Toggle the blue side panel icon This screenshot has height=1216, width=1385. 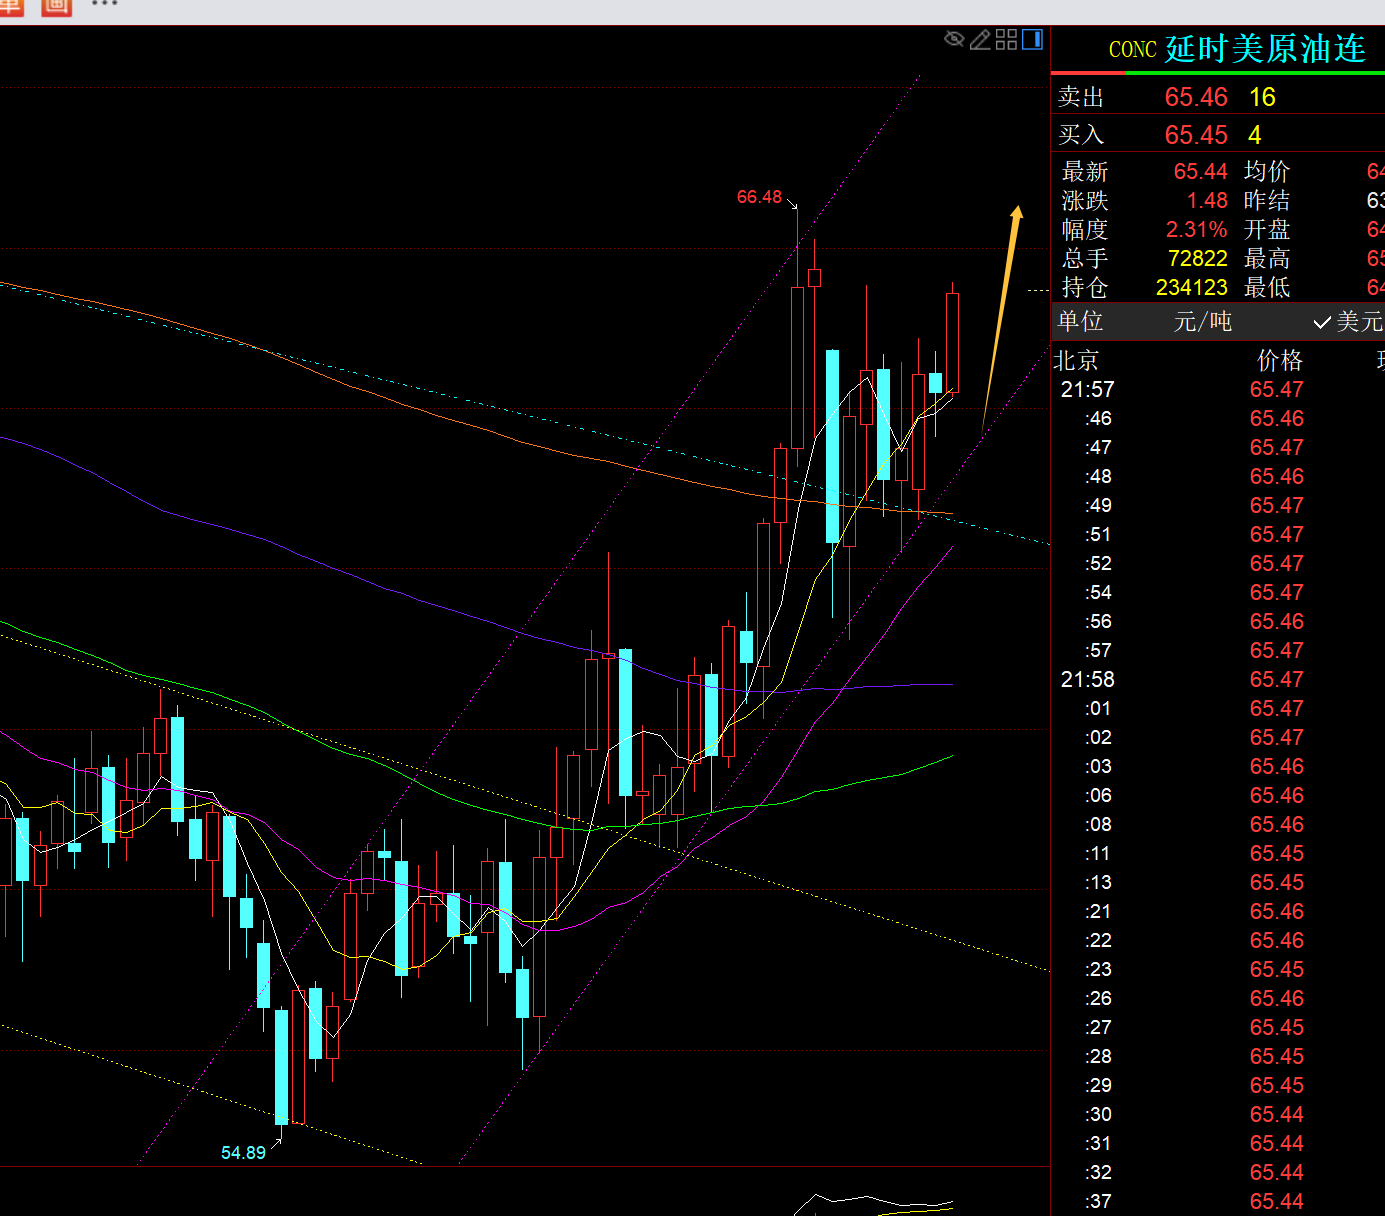point(1033,39)
